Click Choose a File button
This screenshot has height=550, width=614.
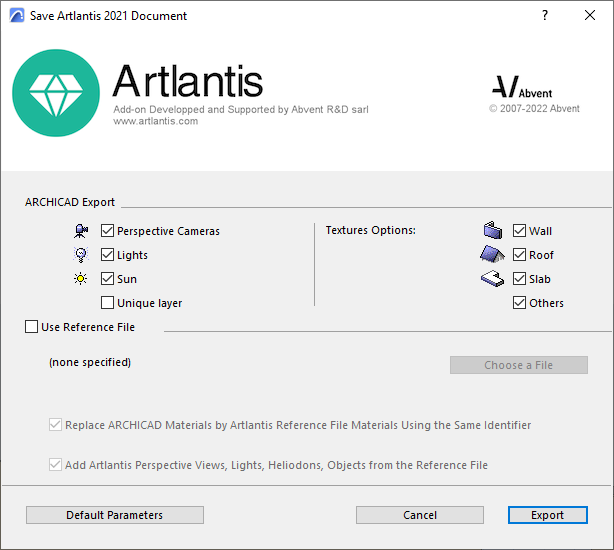(519, 365)
